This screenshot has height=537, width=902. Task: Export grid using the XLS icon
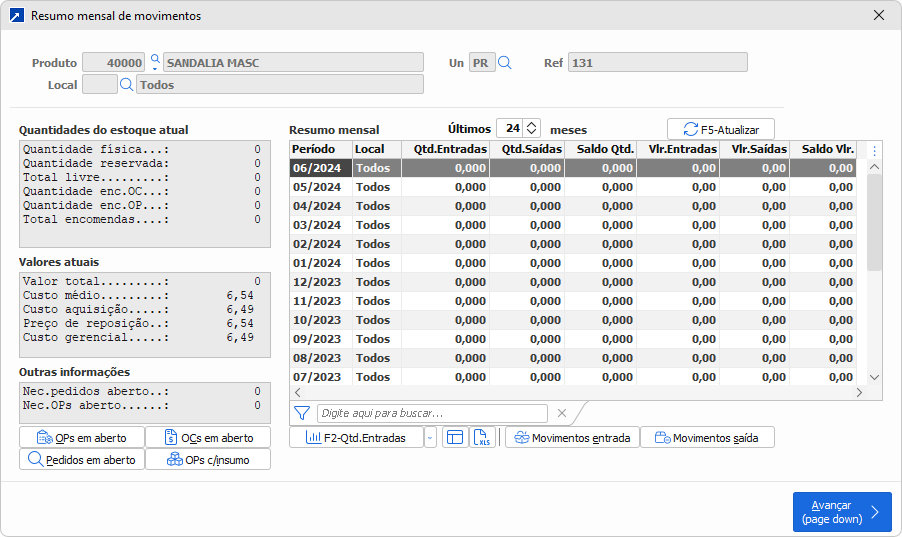coord(483,437)
